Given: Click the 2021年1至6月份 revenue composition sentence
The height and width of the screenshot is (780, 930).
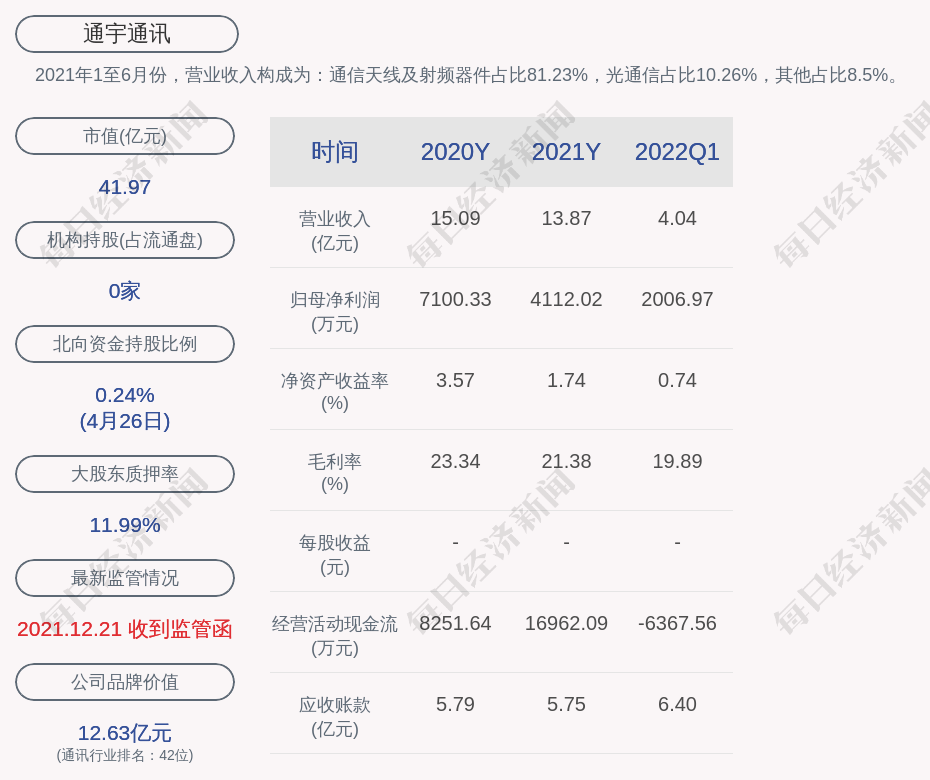Looking at the screenshot, I should [468, 75].
